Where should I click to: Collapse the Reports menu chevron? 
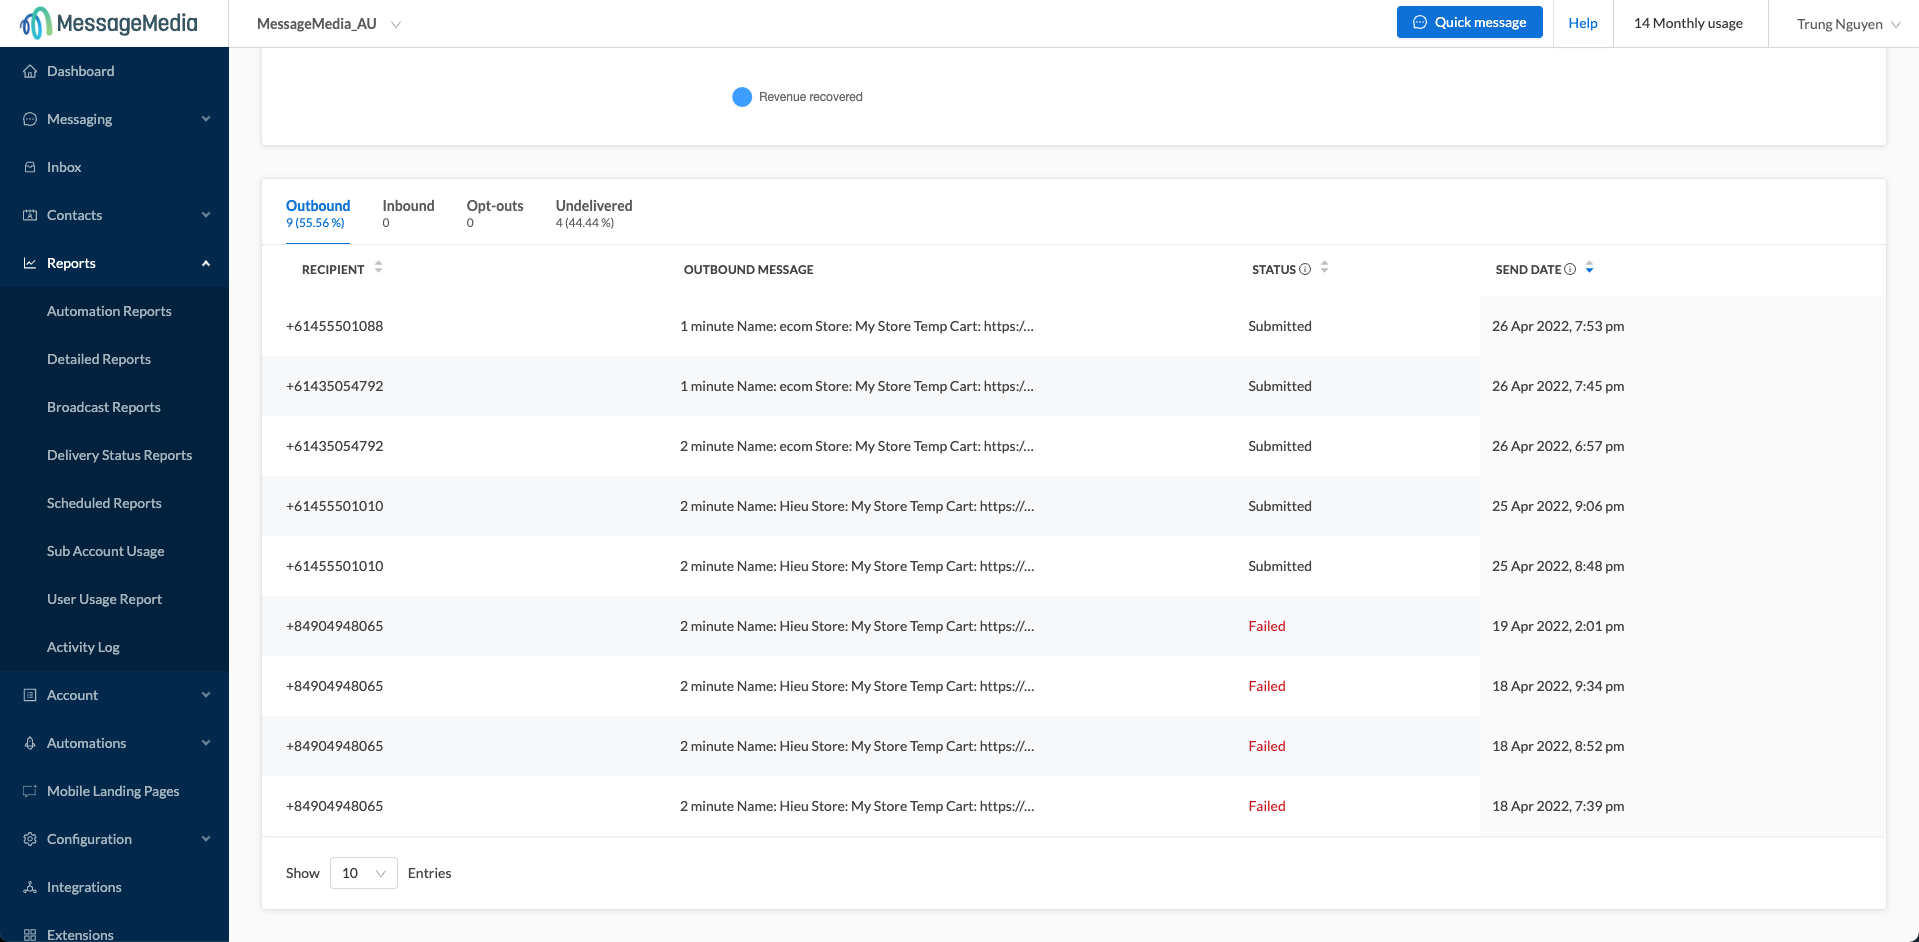click(x=206, y=263)
